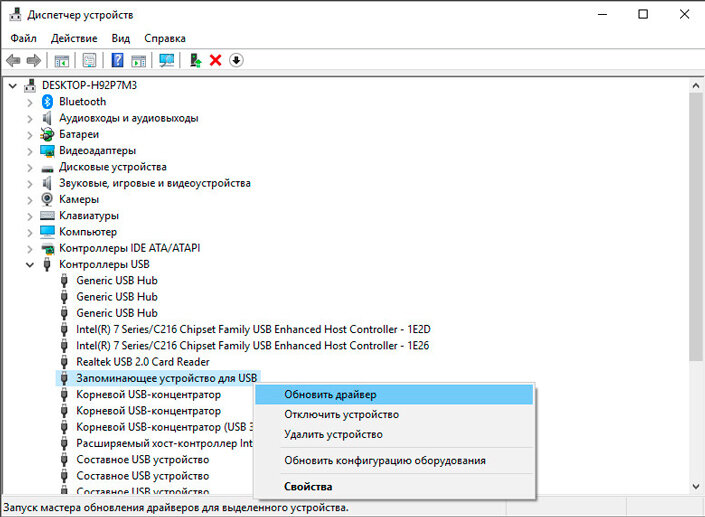Image resolution: width=705 pixels, height=517 pixels.
Task: Click the Дисковые устройства drive icon
Action: [47, 169]
